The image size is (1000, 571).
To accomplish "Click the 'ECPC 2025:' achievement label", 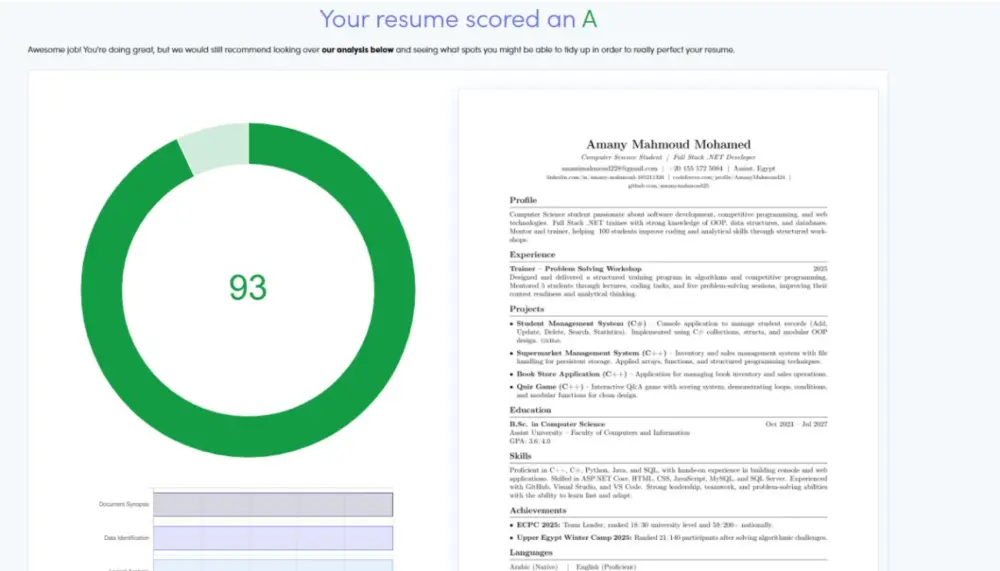I will pyautogui.click(x=538, y=525).
